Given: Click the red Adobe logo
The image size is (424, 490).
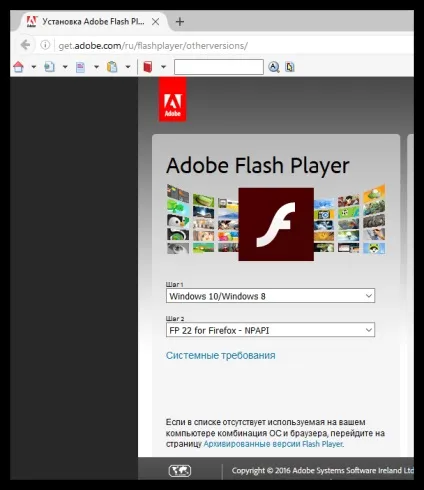Looking at the screenshot, I should tap(172, 100).
